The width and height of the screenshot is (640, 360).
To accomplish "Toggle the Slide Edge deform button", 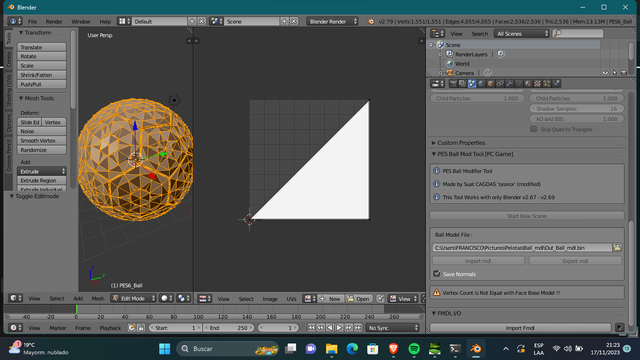I will click(x=29, y=122).
